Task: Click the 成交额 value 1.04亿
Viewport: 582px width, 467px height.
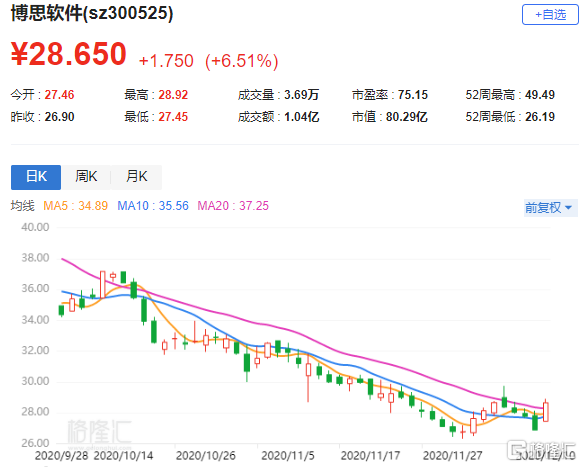Action: 301,117
